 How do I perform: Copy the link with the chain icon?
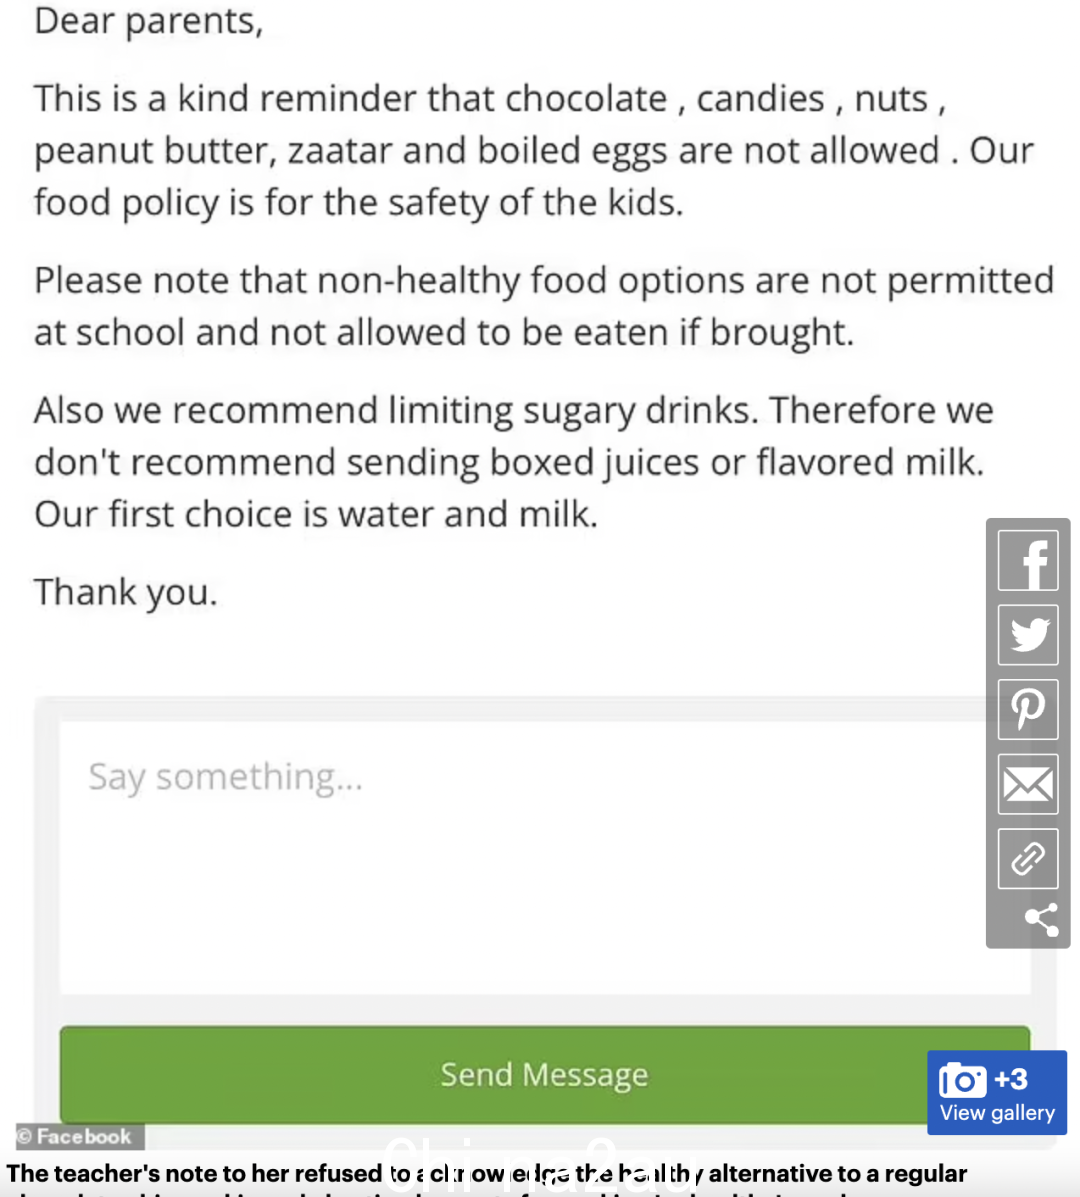click(1027, 858)
